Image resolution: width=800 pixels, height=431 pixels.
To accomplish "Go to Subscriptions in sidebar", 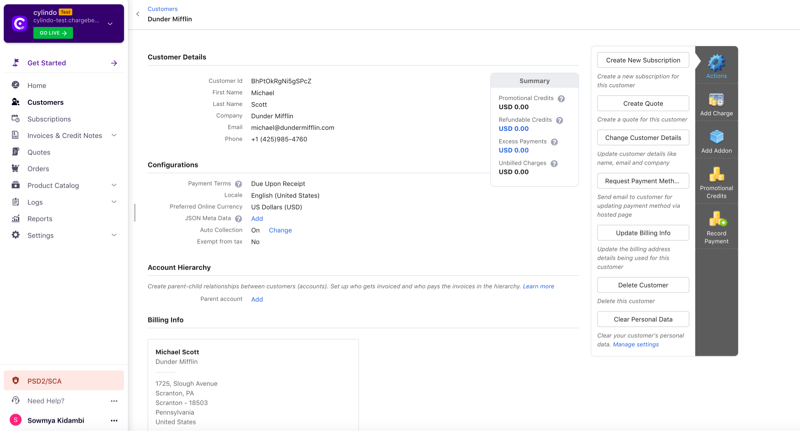I will [x=49, y=119].
